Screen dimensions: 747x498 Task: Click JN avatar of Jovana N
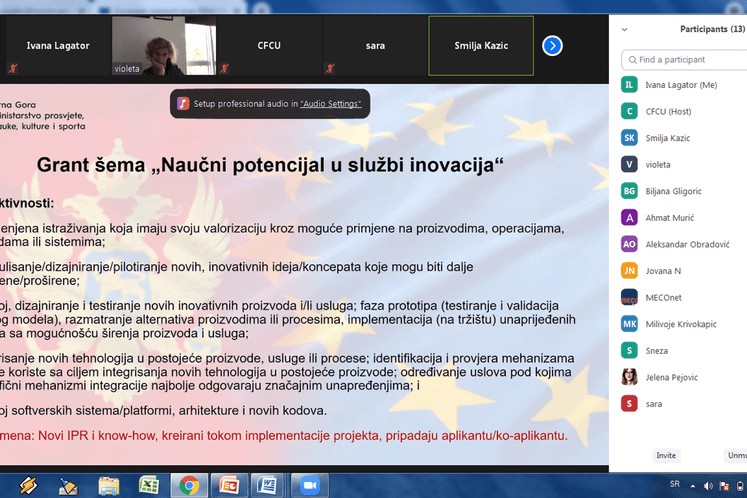click(629, 271)
